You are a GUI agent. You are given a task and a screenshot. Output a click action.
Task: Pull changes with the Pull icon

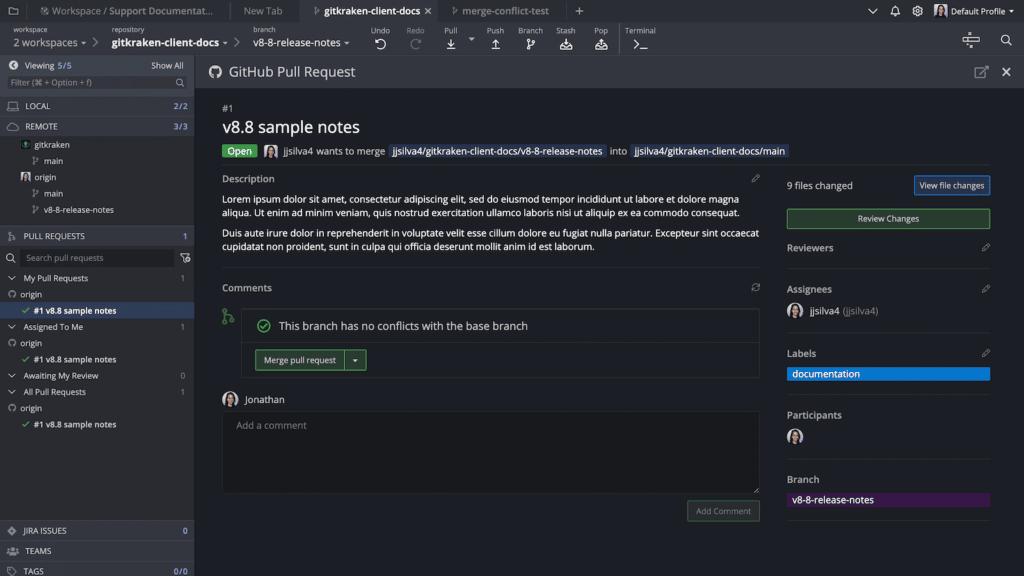pyautogui.click(x=451, y=44)
